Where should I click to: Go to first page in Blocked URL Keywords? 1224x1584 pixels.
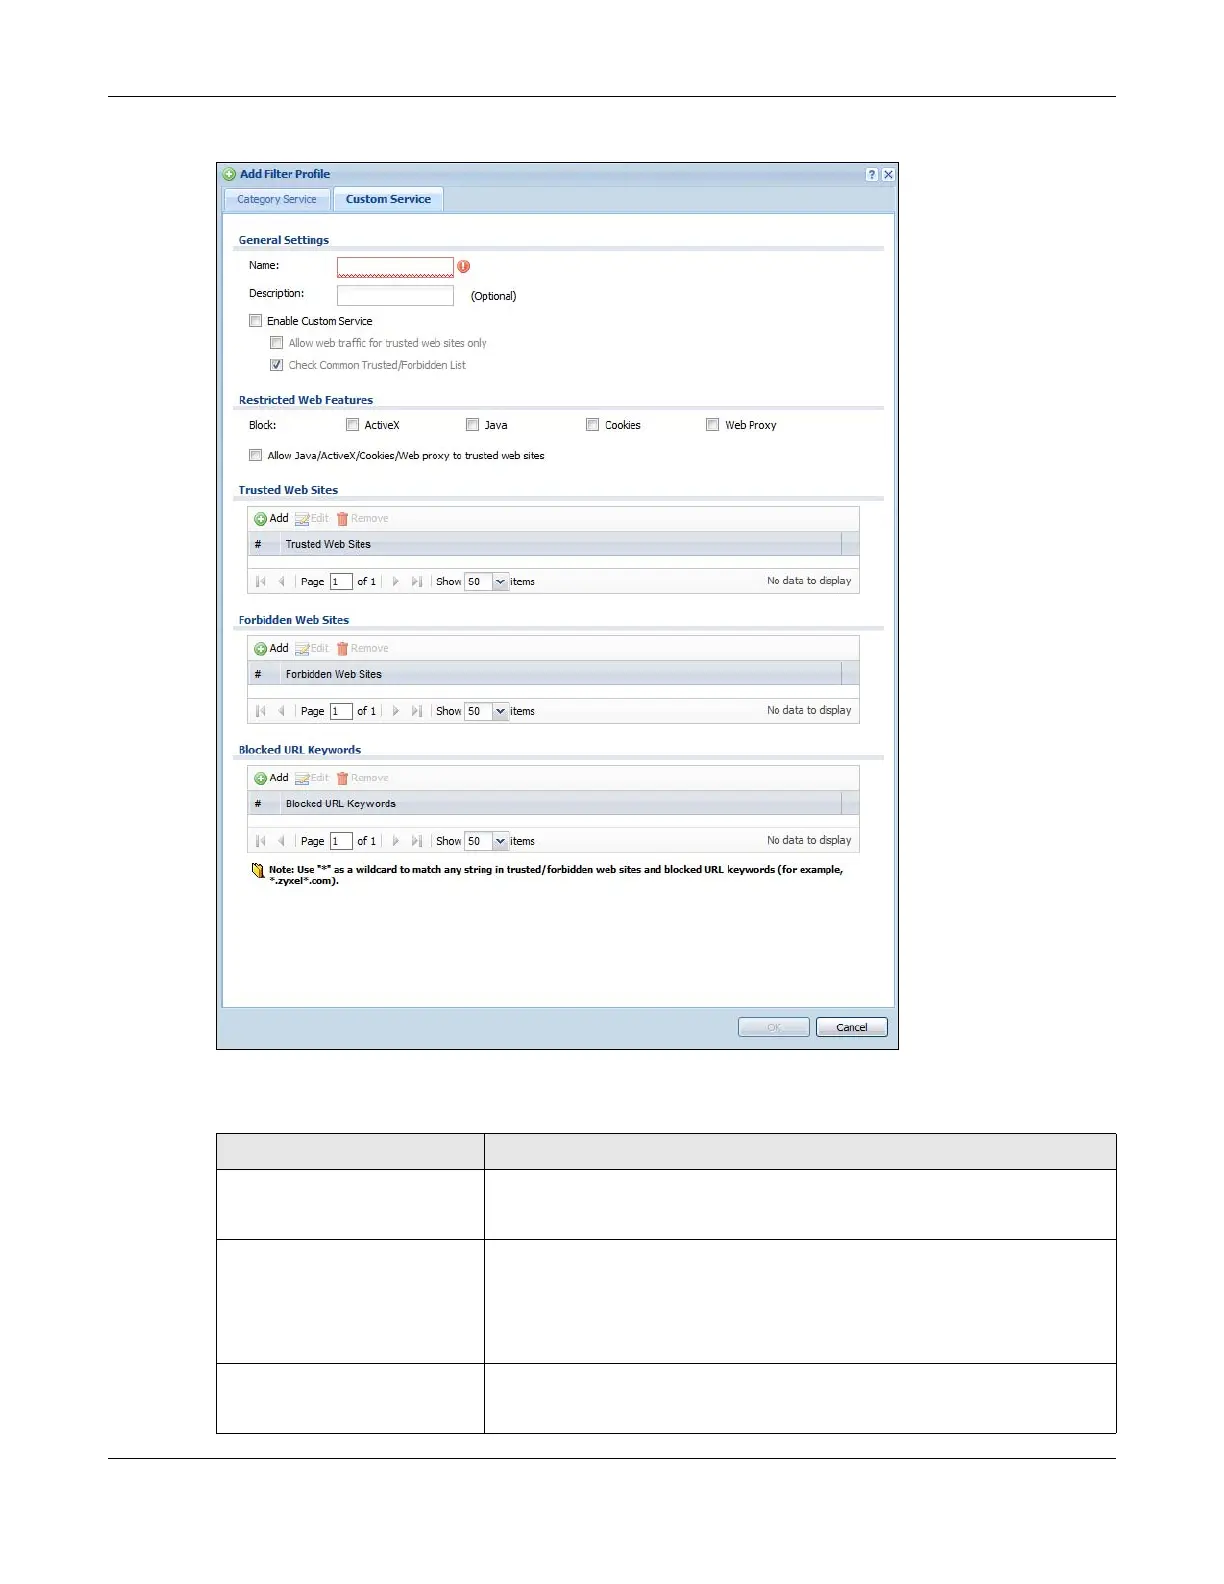coord(261,841)
